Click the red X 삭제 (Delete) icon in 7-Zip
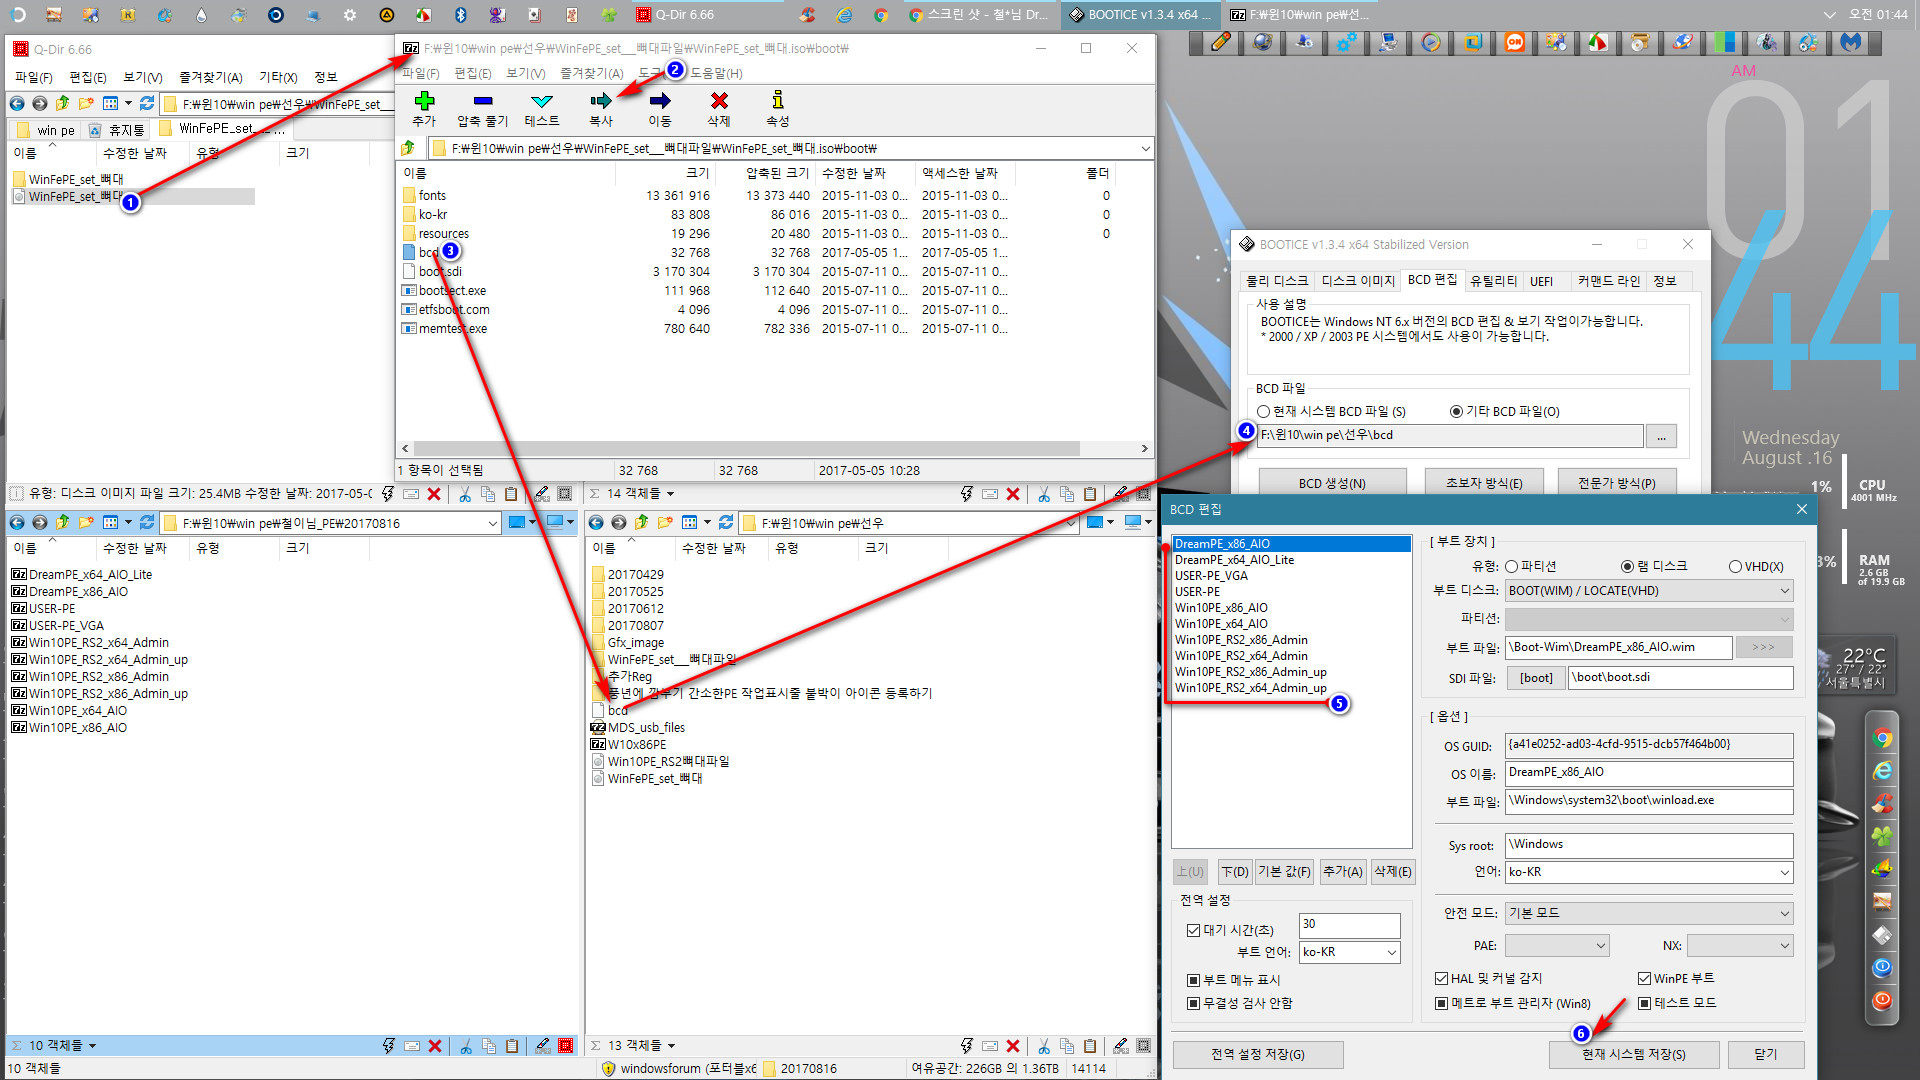This screenshot has width=1920, height=1080. (x=719, y=101)
